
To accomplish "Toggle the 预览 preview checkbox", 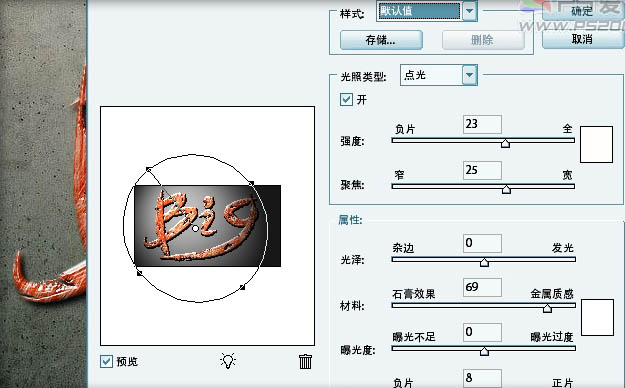I will point(106,361).
